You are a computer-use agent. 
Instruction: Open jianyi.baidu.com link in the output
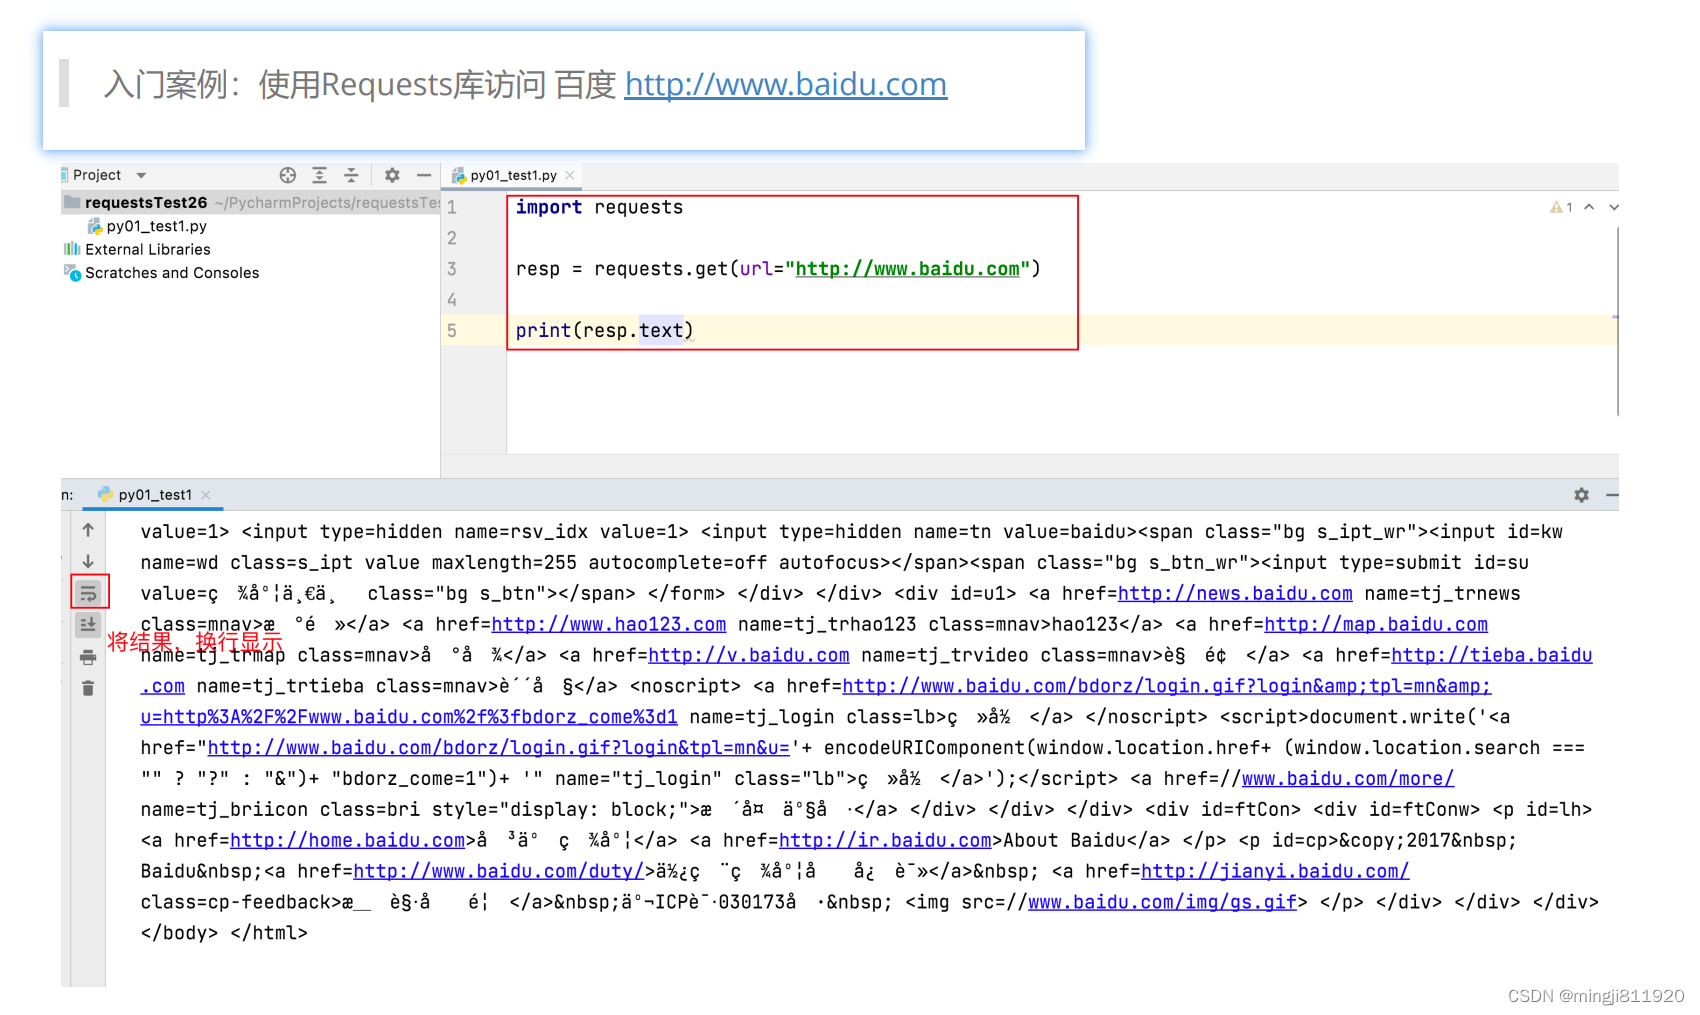point(1275,872)
